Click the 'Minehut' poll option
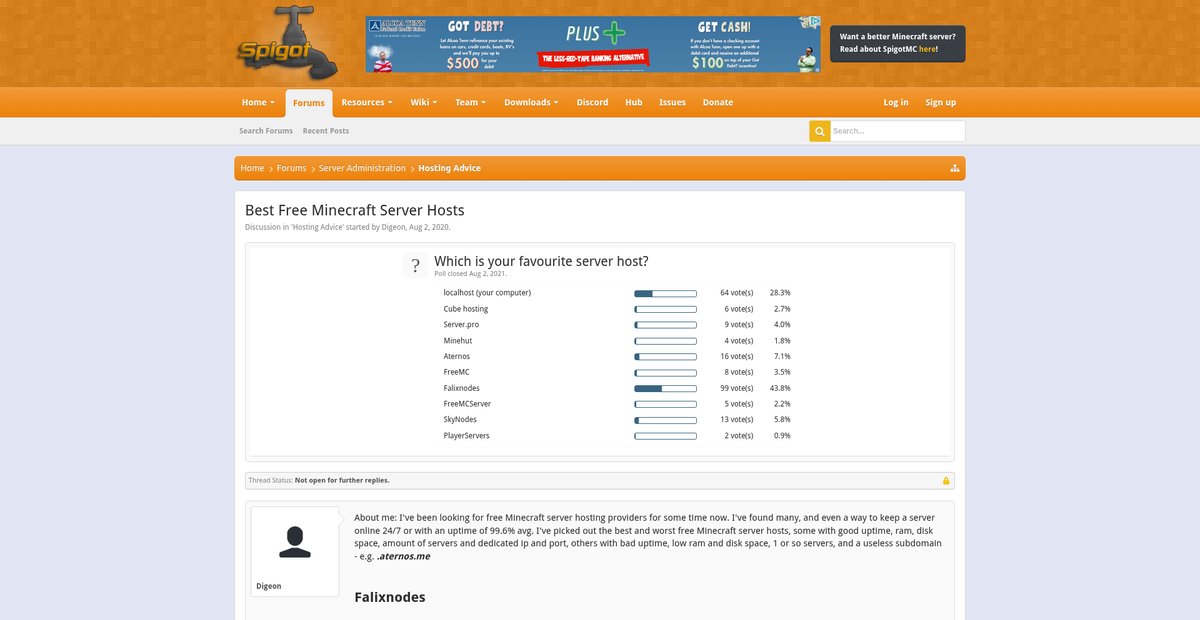Image resolution: width=1200 pixels, height=620 pixels. click(x=458, y=341)
